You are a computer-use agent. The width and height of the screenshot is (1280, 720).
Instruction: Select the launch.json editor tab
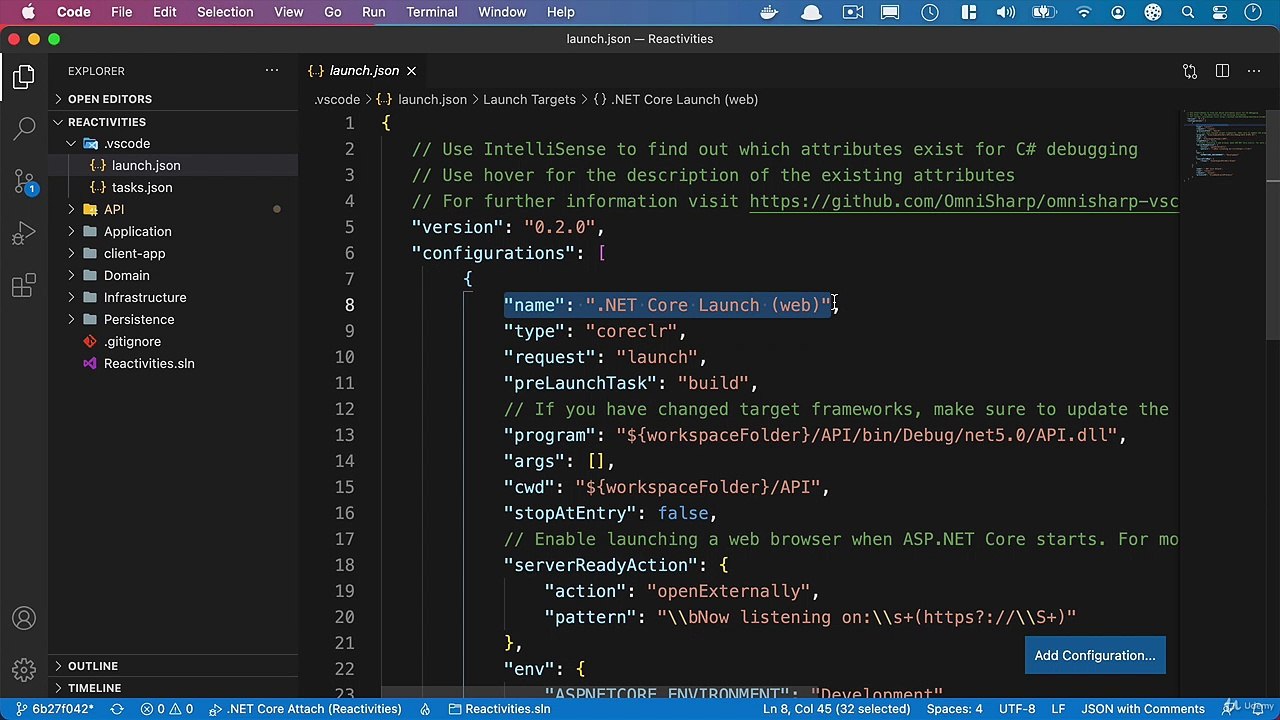pos(364,71)
